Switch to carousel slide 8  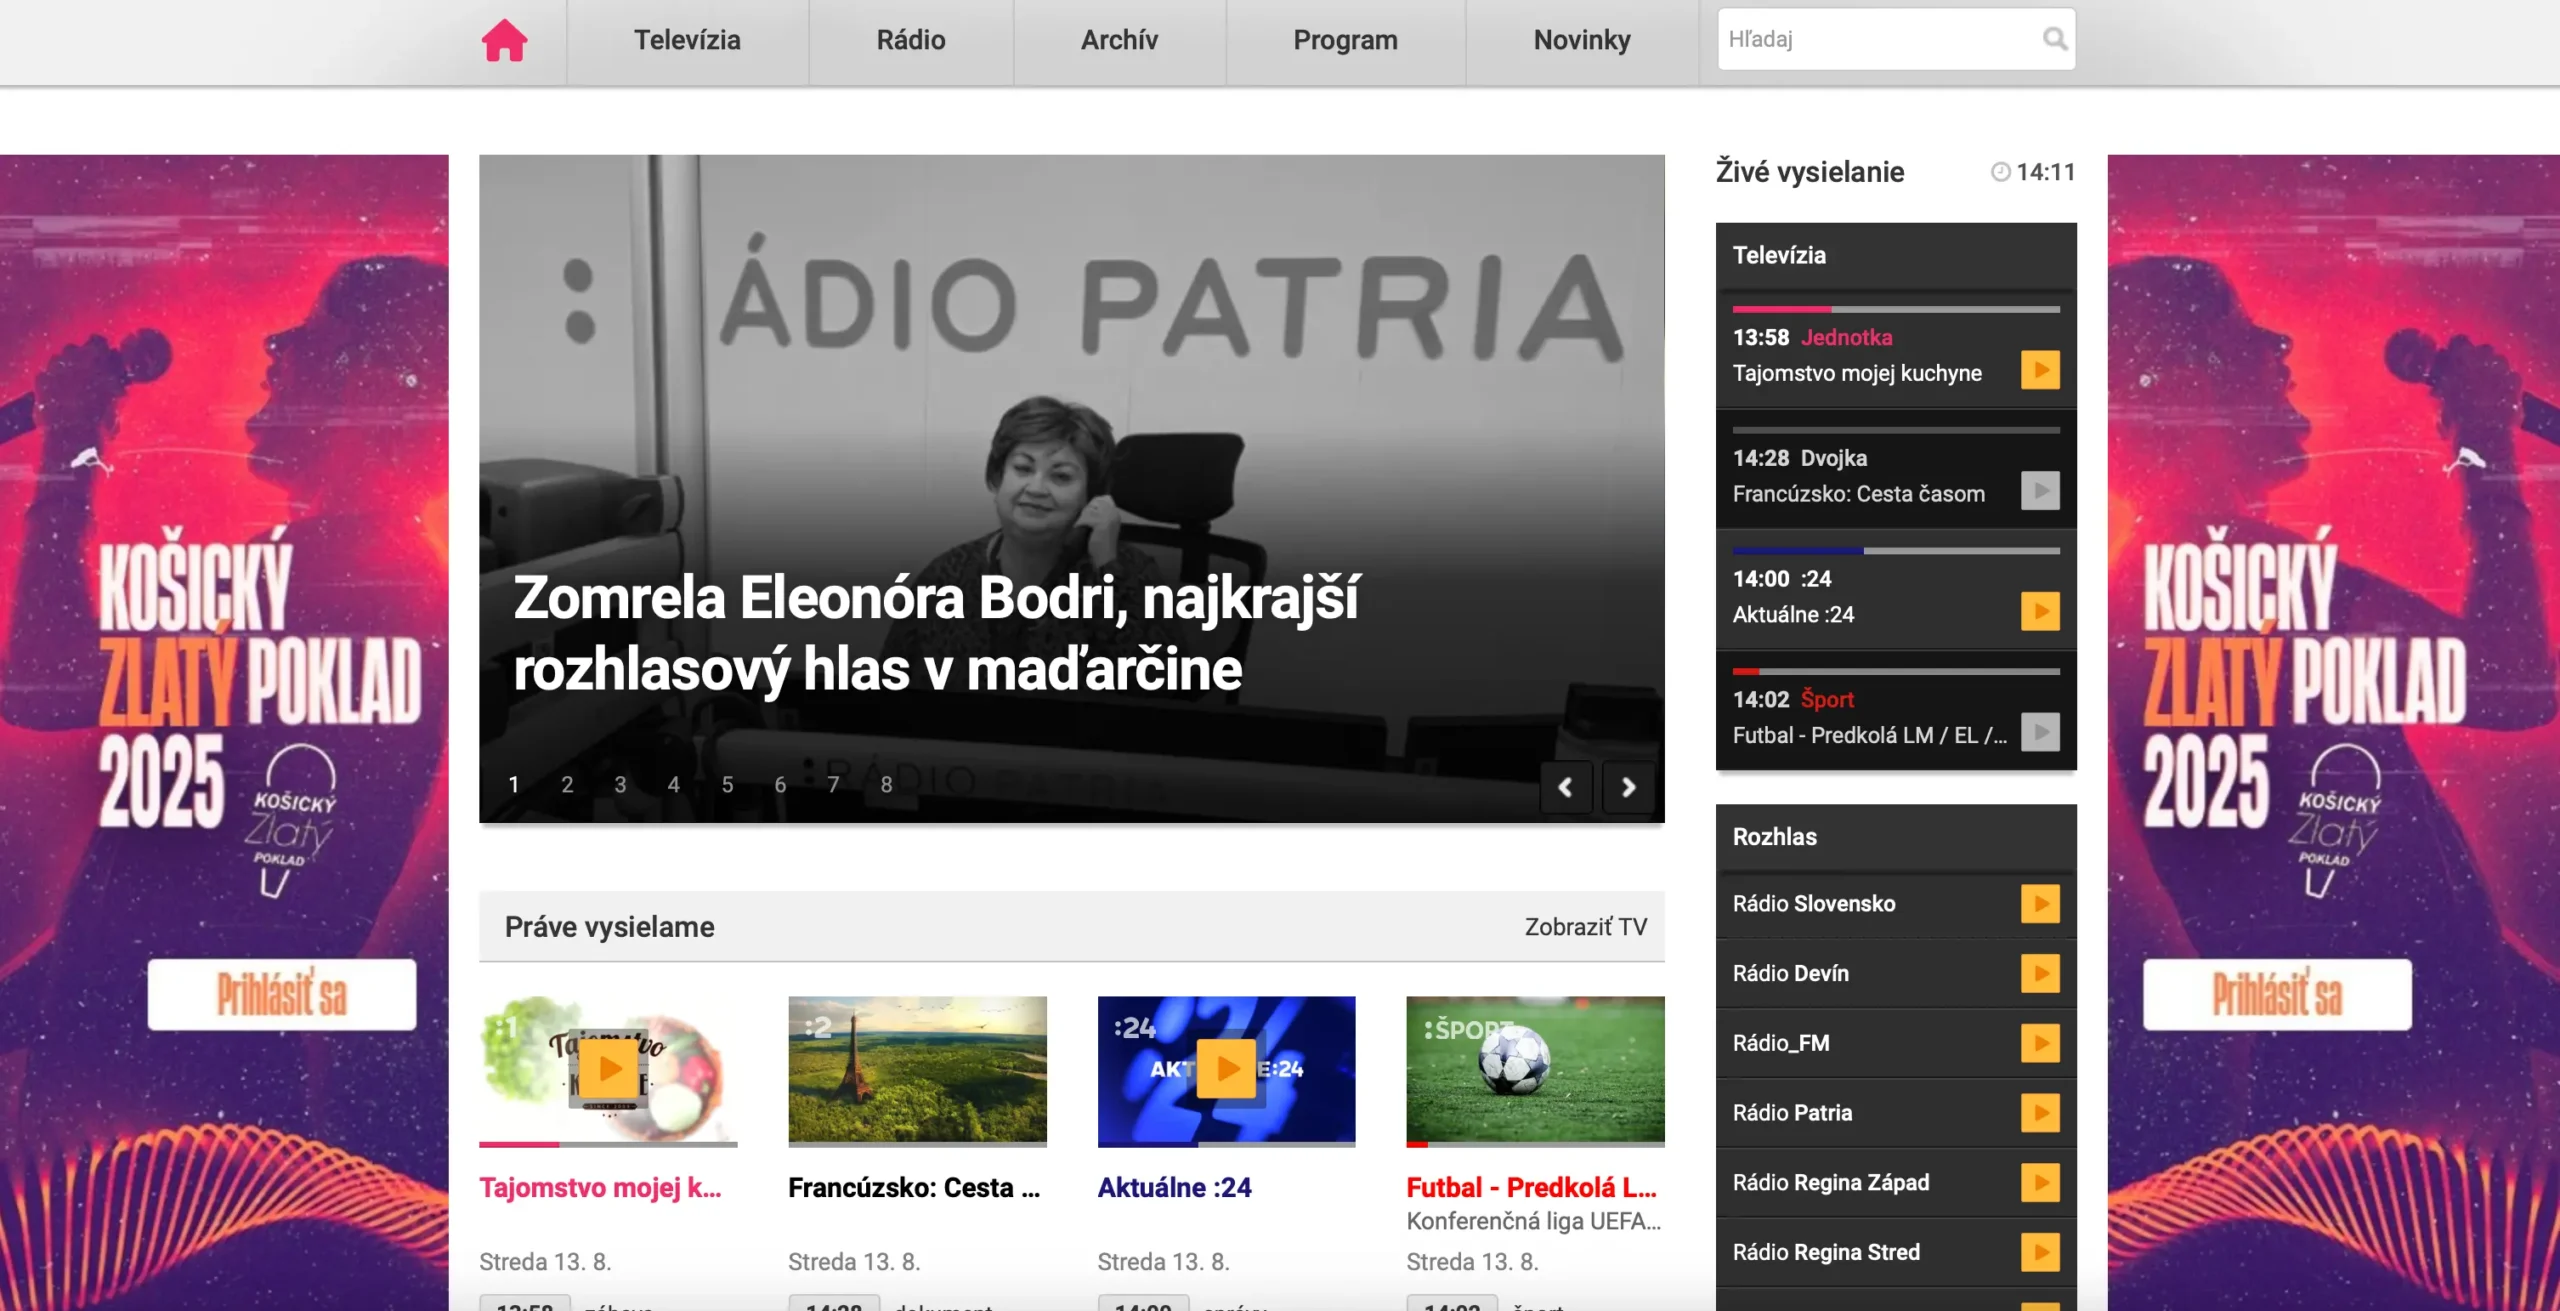click(x=886, y=785)
